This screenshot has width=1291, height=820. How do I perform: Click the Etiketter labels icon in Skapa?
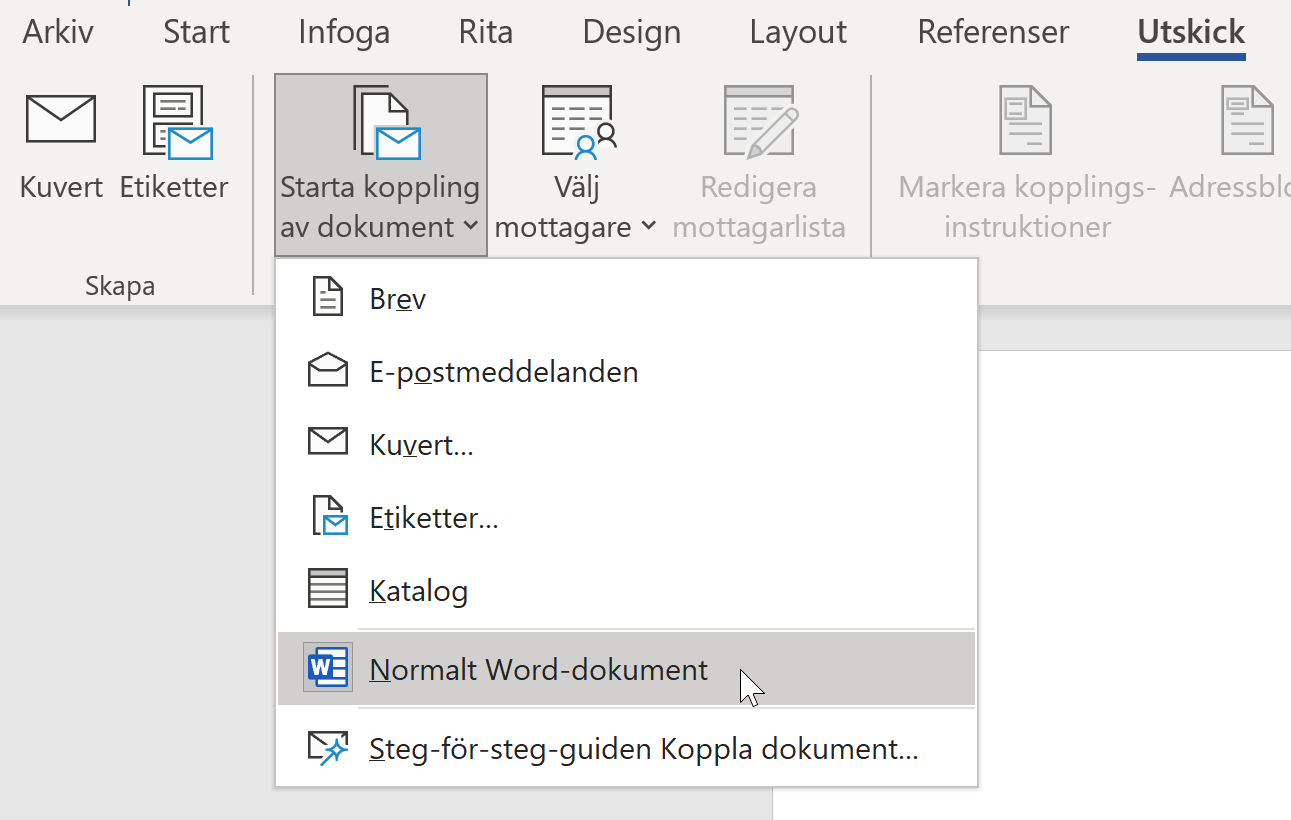pos(177,122)
